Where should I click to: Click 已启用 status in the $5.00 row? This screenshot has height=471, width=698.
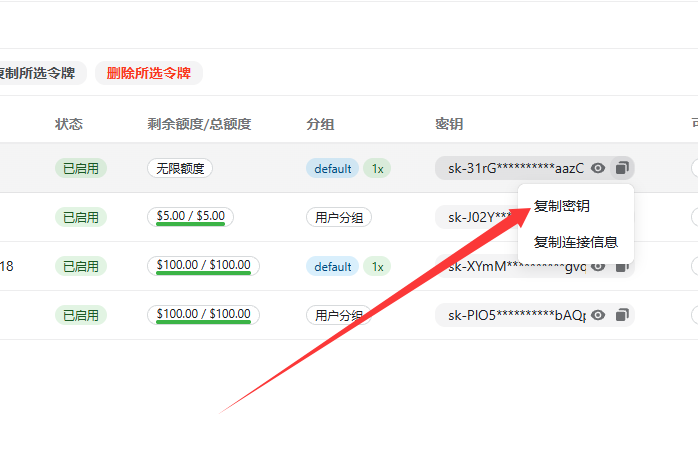[x=81, y=217]
